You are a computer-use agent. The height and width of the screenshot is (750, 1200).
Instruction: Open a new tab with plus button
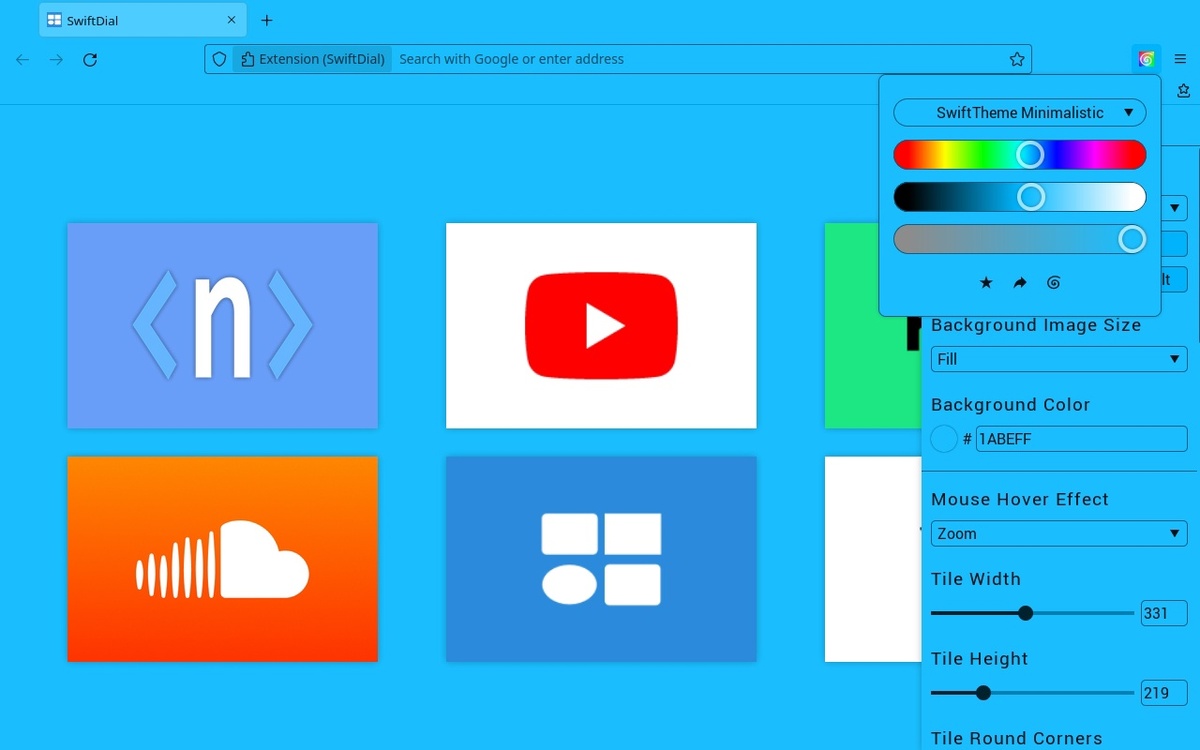pyautogui.click(x=266, y=20)
